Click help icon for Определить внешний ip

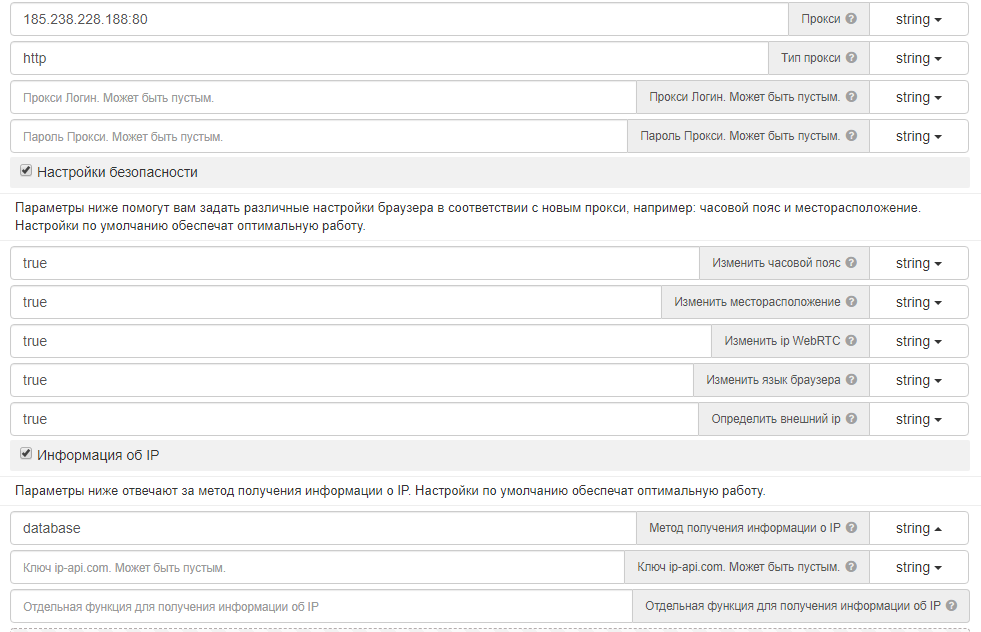click(x=851, y=419)
